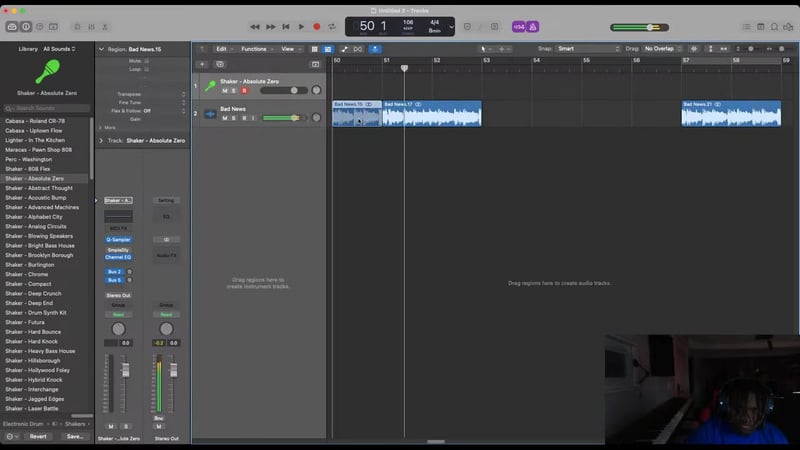The image size is (800, 450).
Task: Open the Note Pads button
Action: (760, 27)
